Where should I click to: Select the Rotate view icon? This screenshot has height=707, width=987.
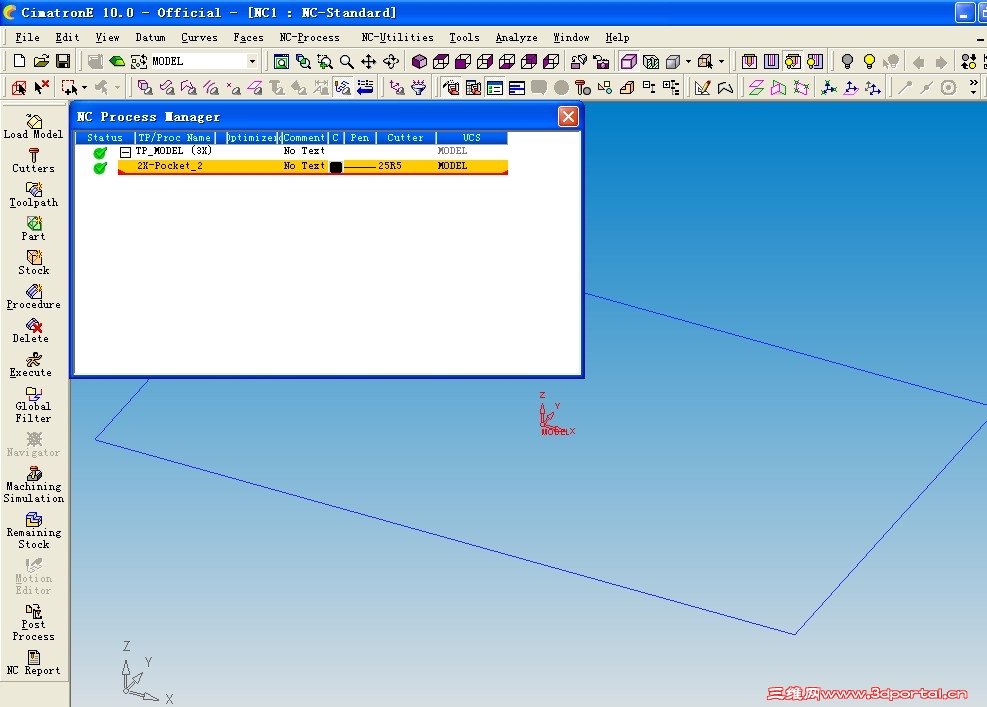click(391, 61)
